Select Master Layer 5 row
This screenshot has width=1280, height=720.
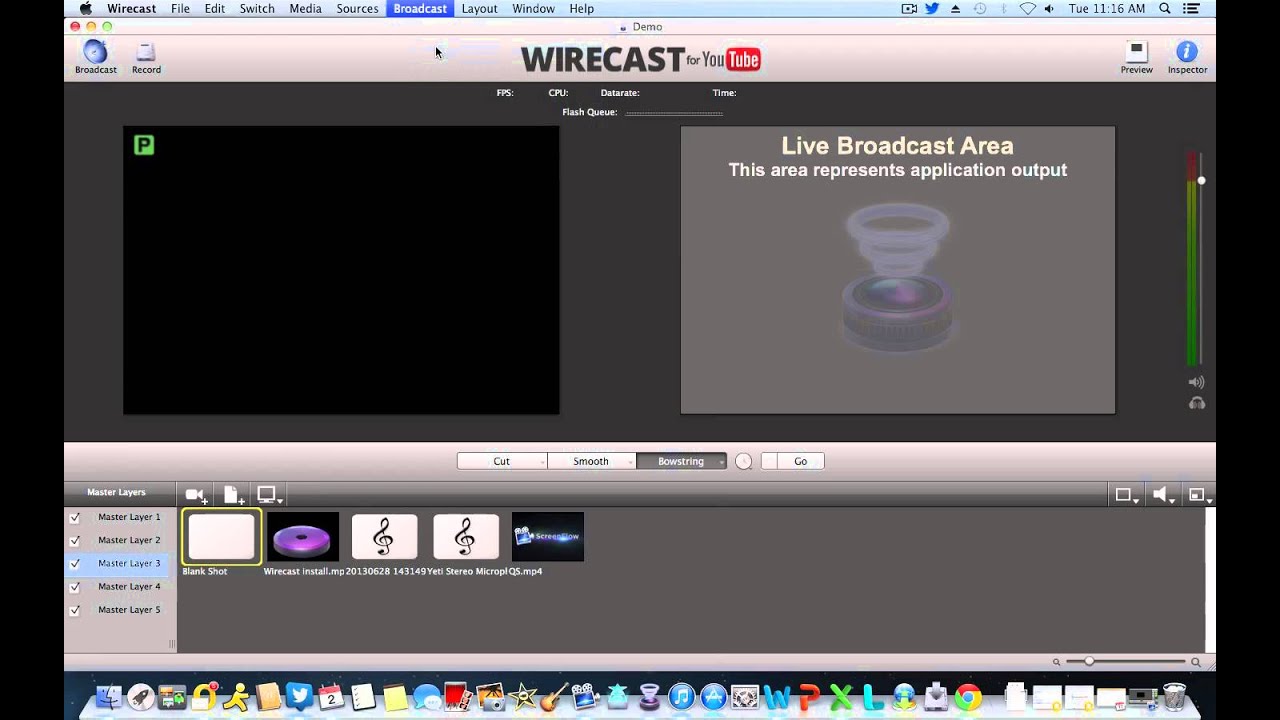click(x=120, y=610)
